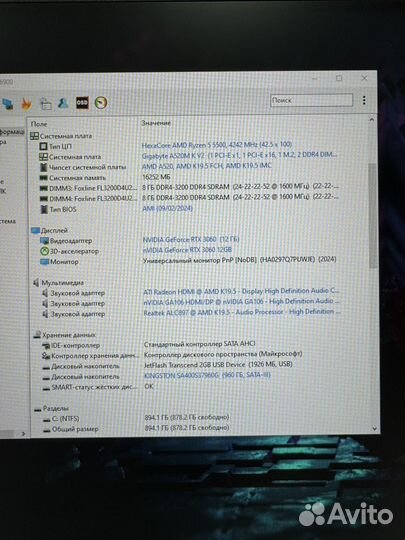Click the blue person toolbar icon

[x=63, y=103]
